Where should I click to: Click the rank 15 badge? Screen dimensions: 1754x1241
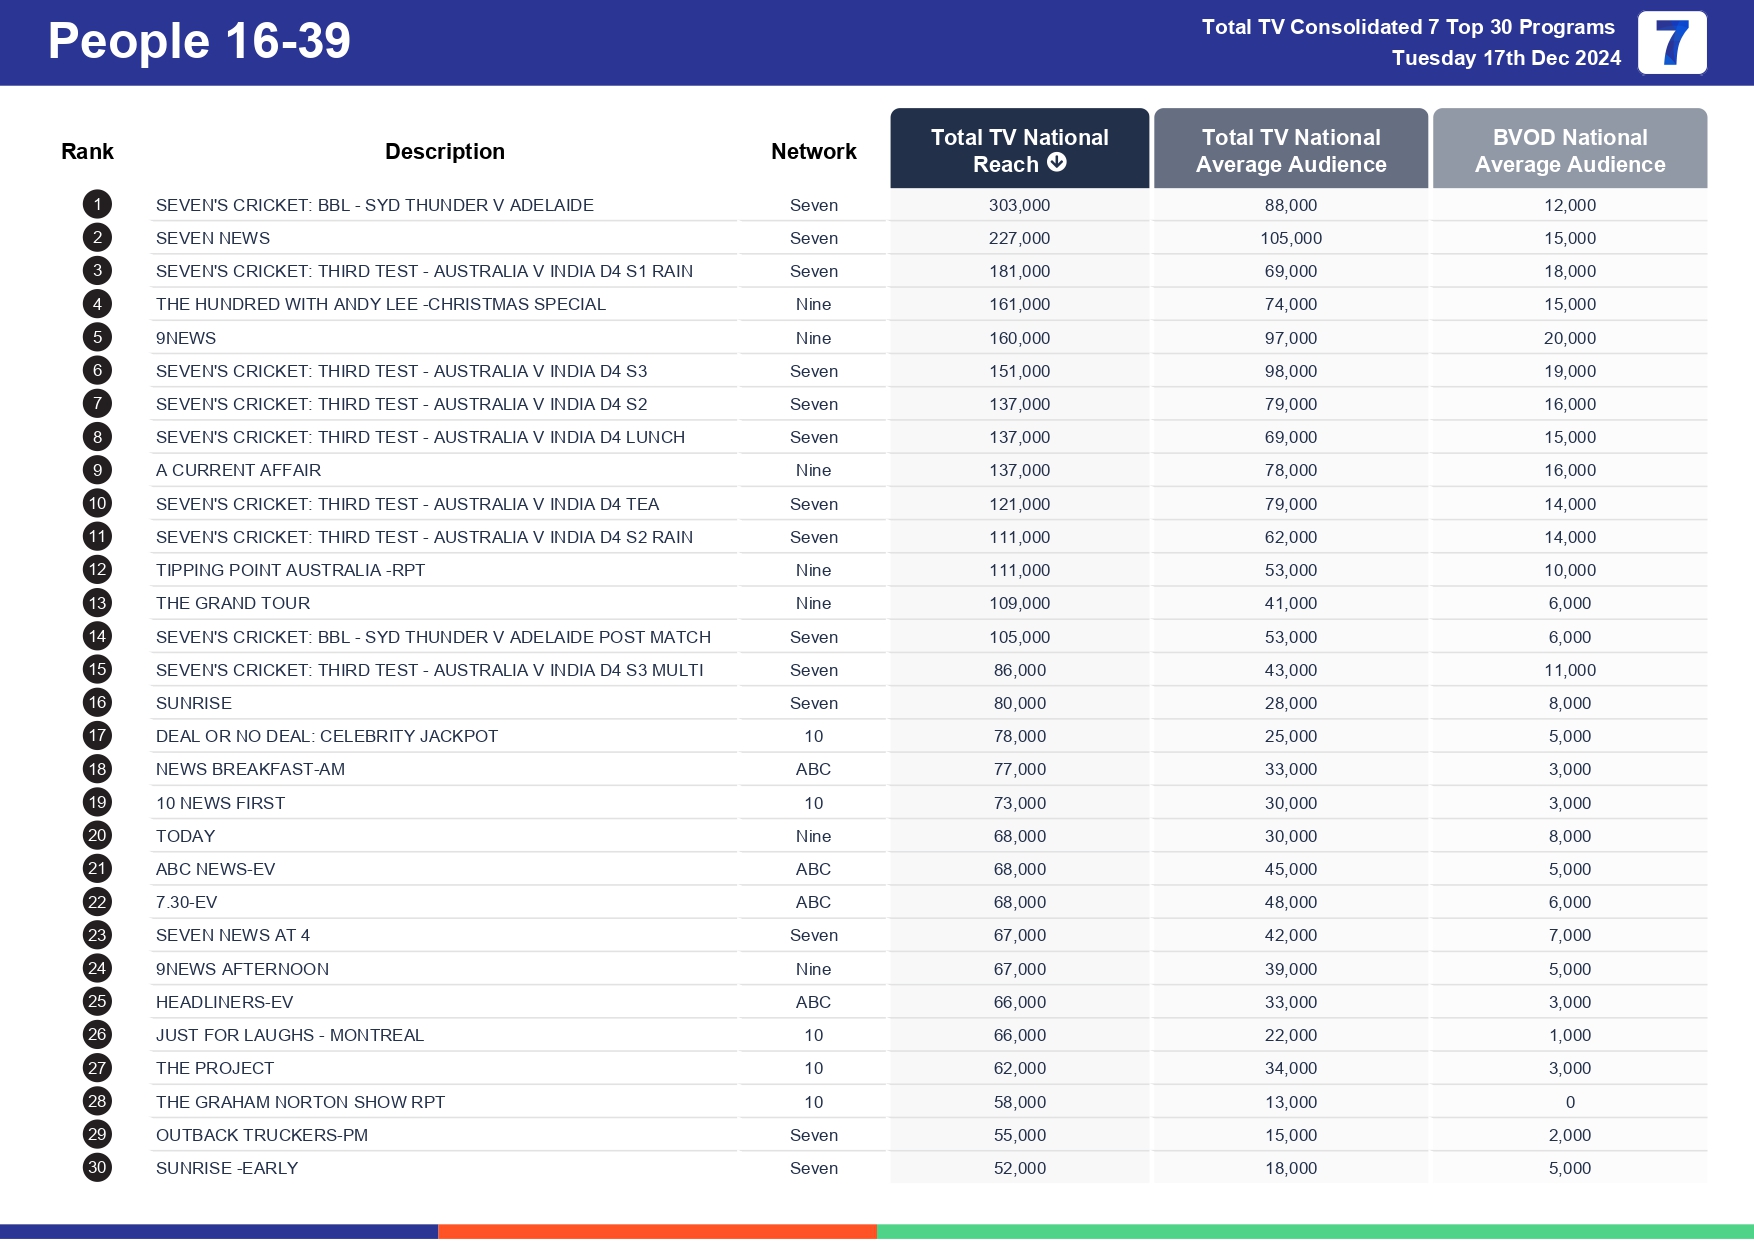[x=96, y=669]
